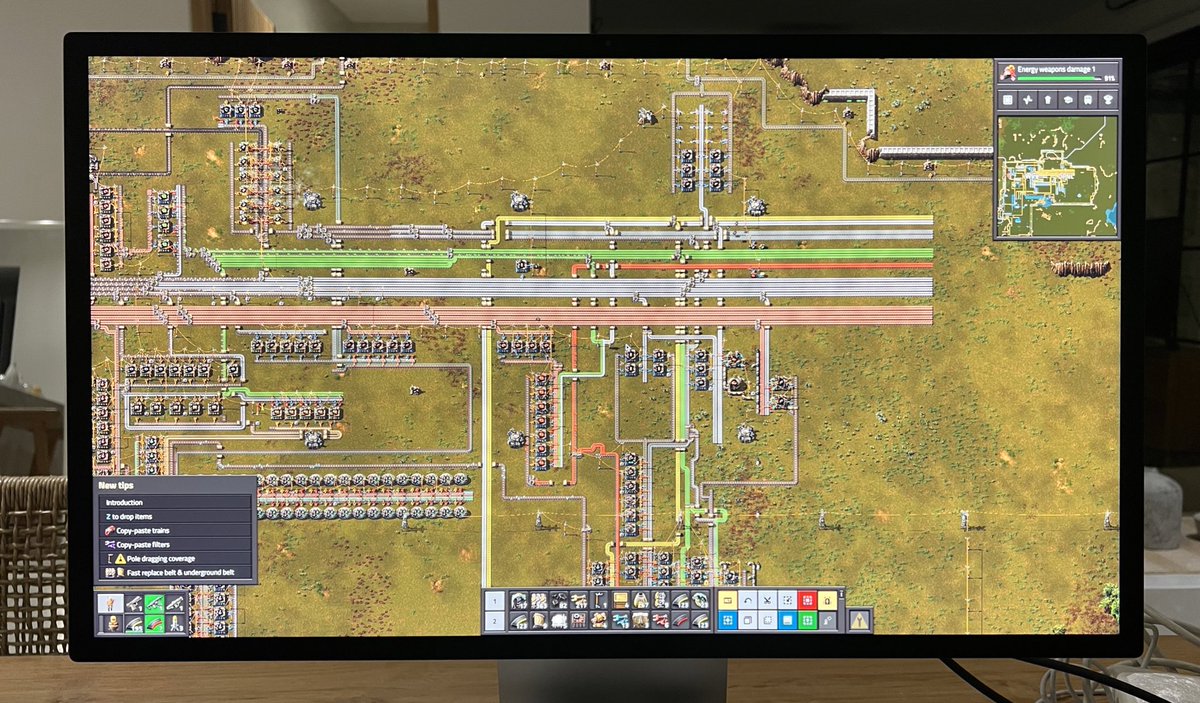The width and height of the screenshot is (1200, 703).
Task: Select the red deconstruction planner shortcut
Action: point(807,600)
